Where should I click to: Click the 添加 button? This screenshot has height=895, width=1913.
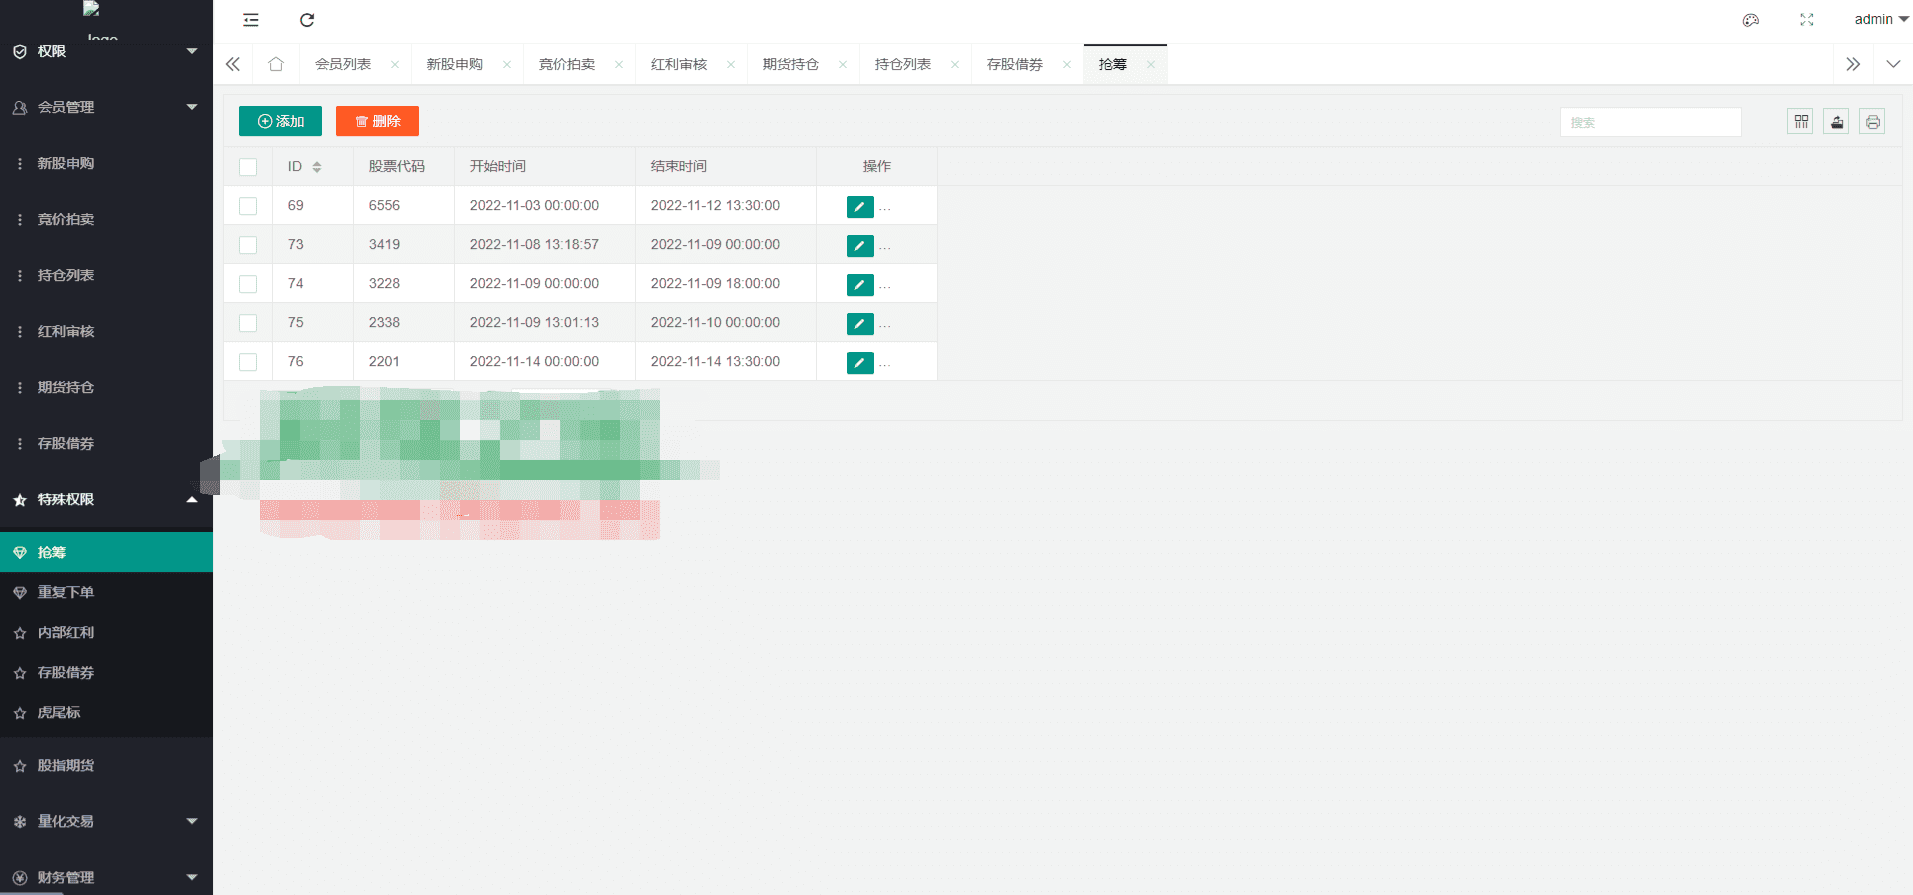pyautogui.click(x=280, y=121)
